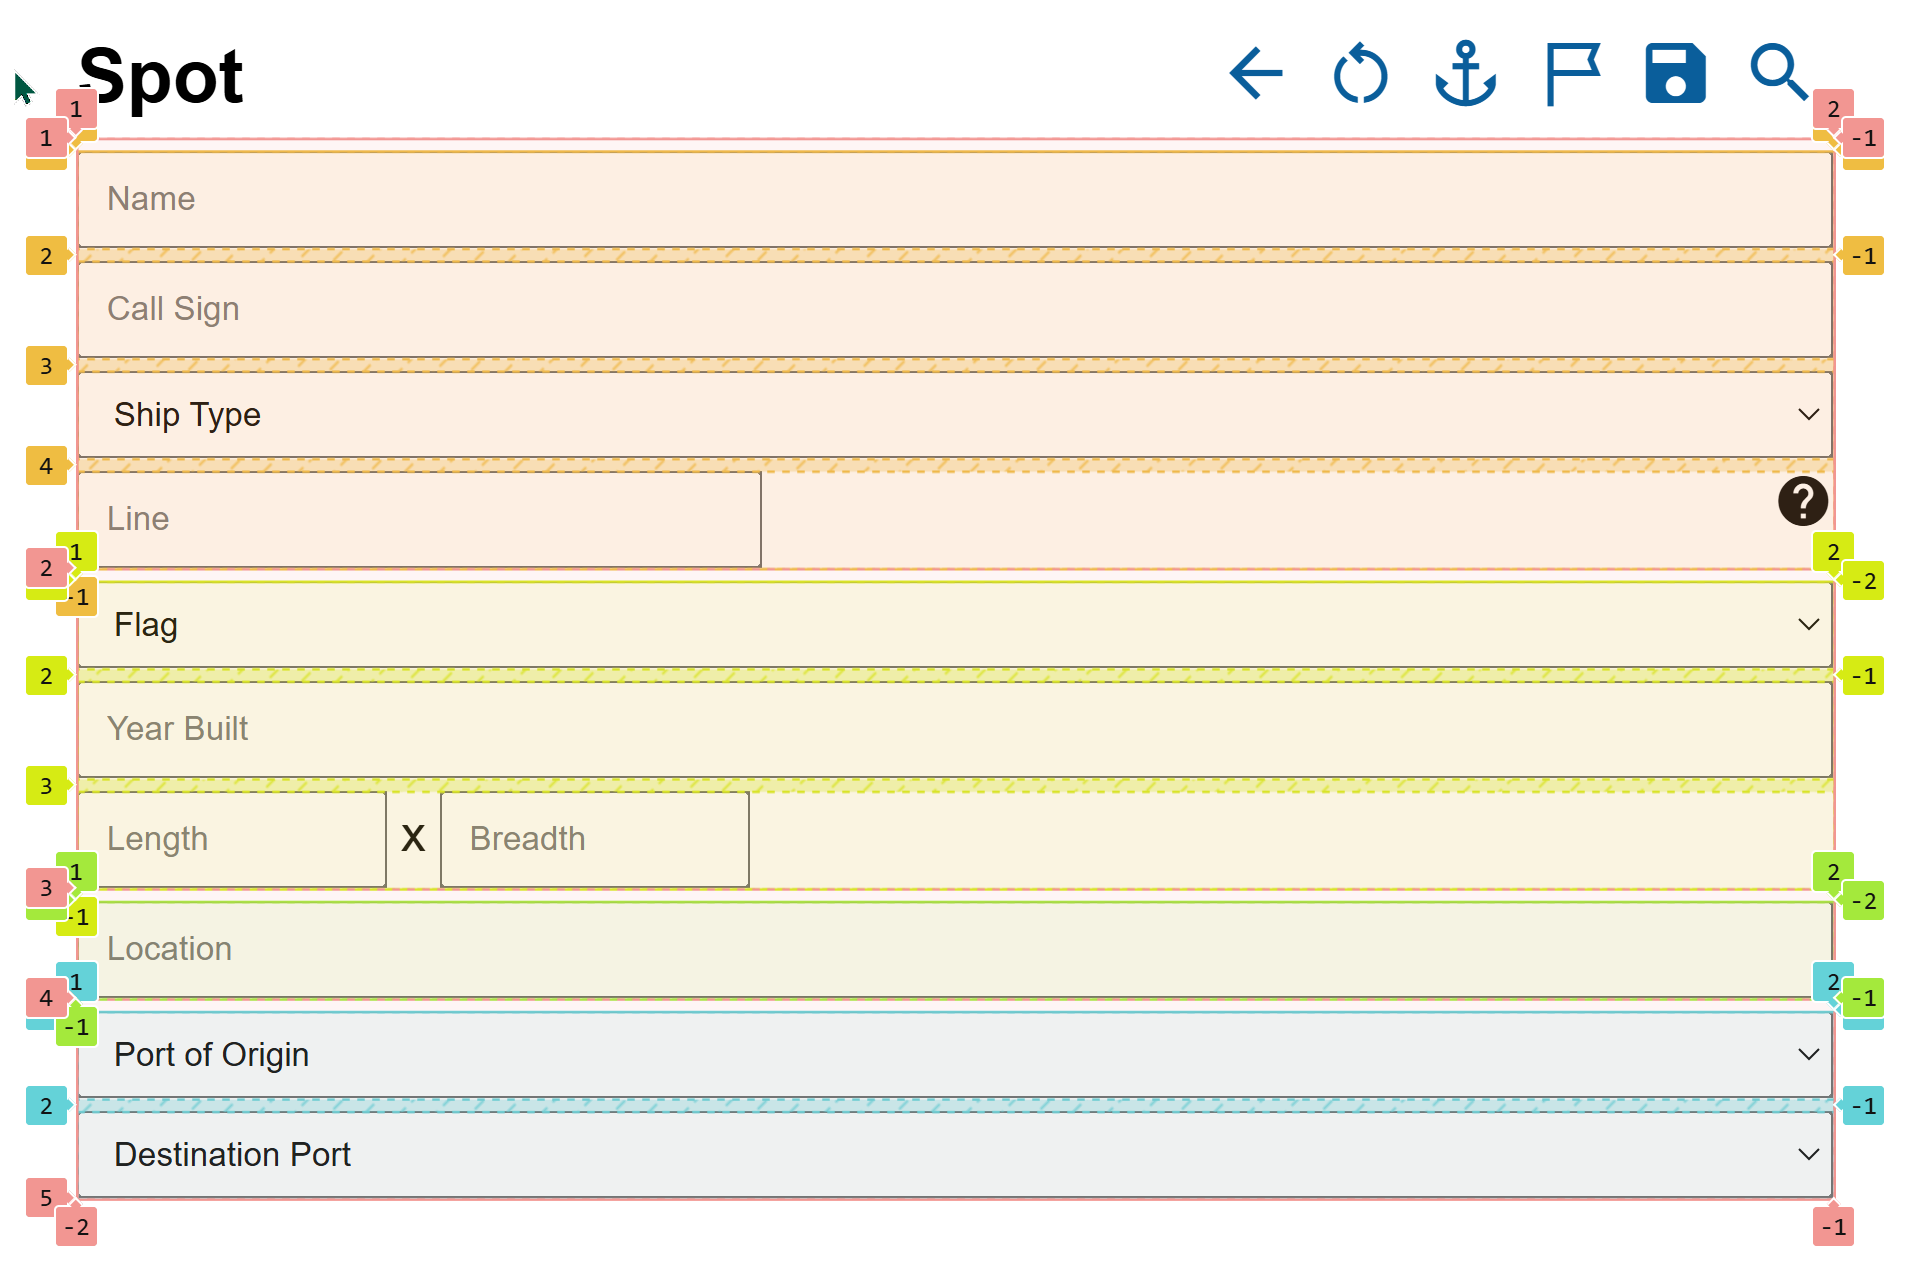This screenshot has width=1924, height=1276.
Task: Click the Call Sign input field
Action: 961,308
